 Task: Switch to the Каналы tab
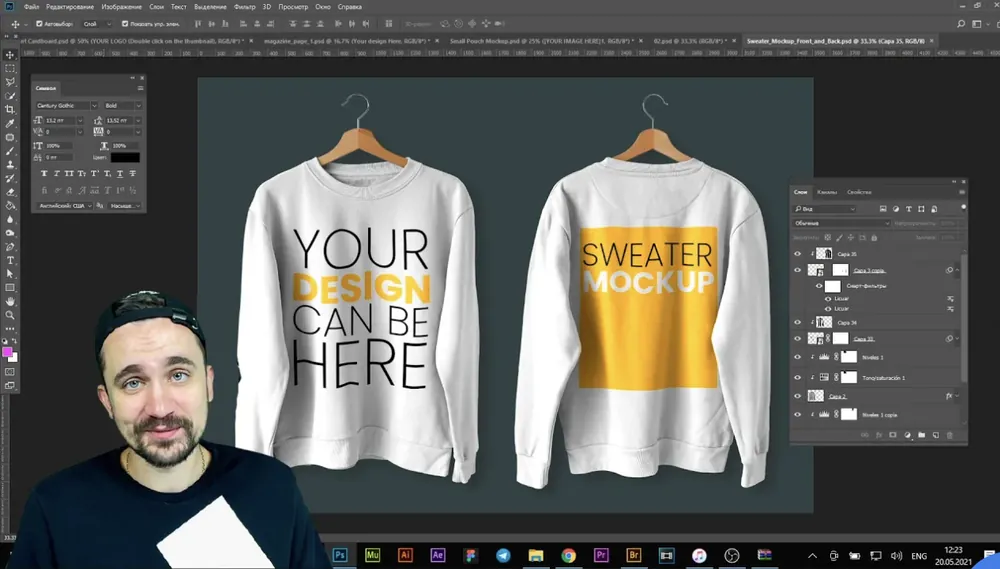(x=827, y=192)
